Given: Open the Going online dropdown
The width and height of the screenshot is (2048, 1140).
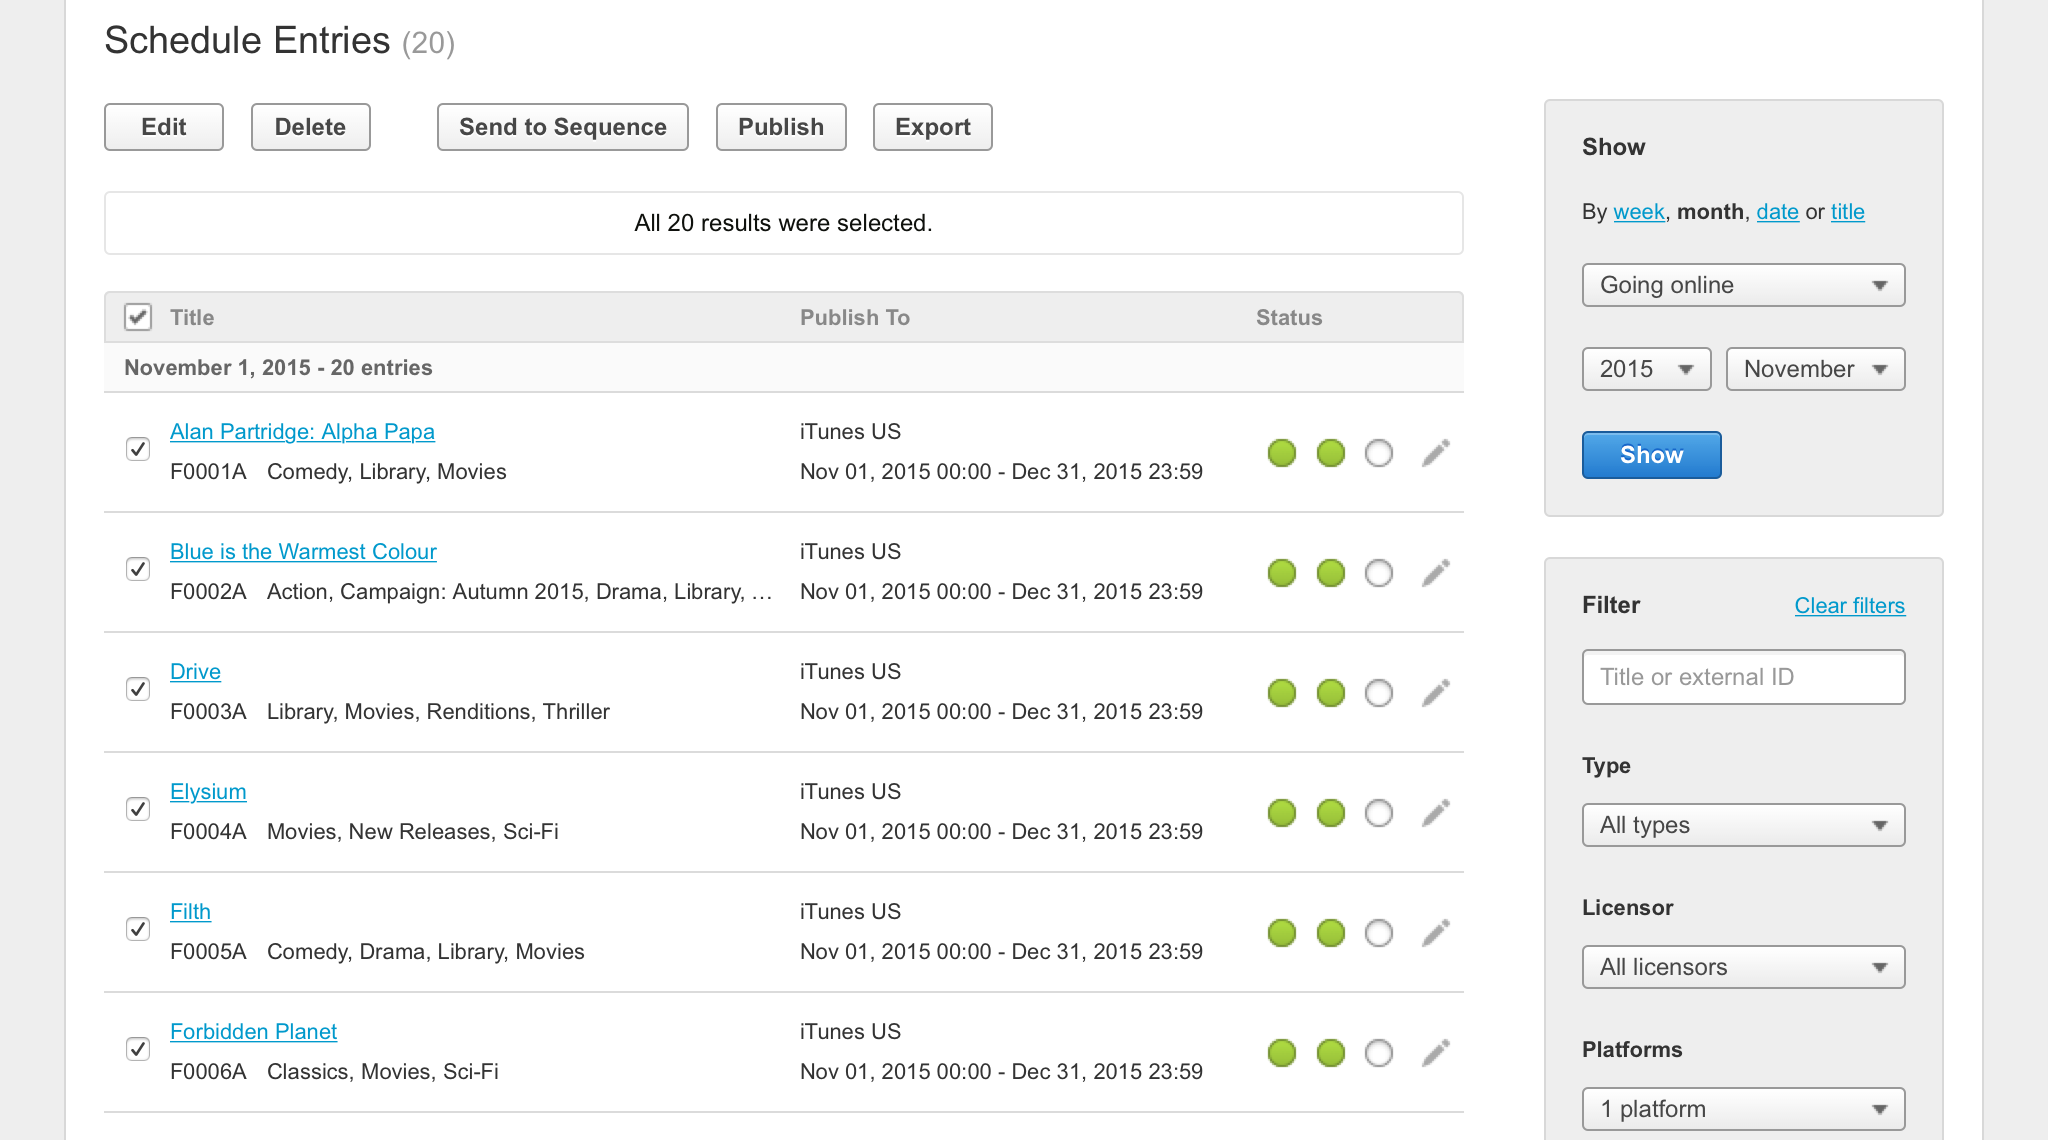Looking at the screenshot, I should 1743,285.
